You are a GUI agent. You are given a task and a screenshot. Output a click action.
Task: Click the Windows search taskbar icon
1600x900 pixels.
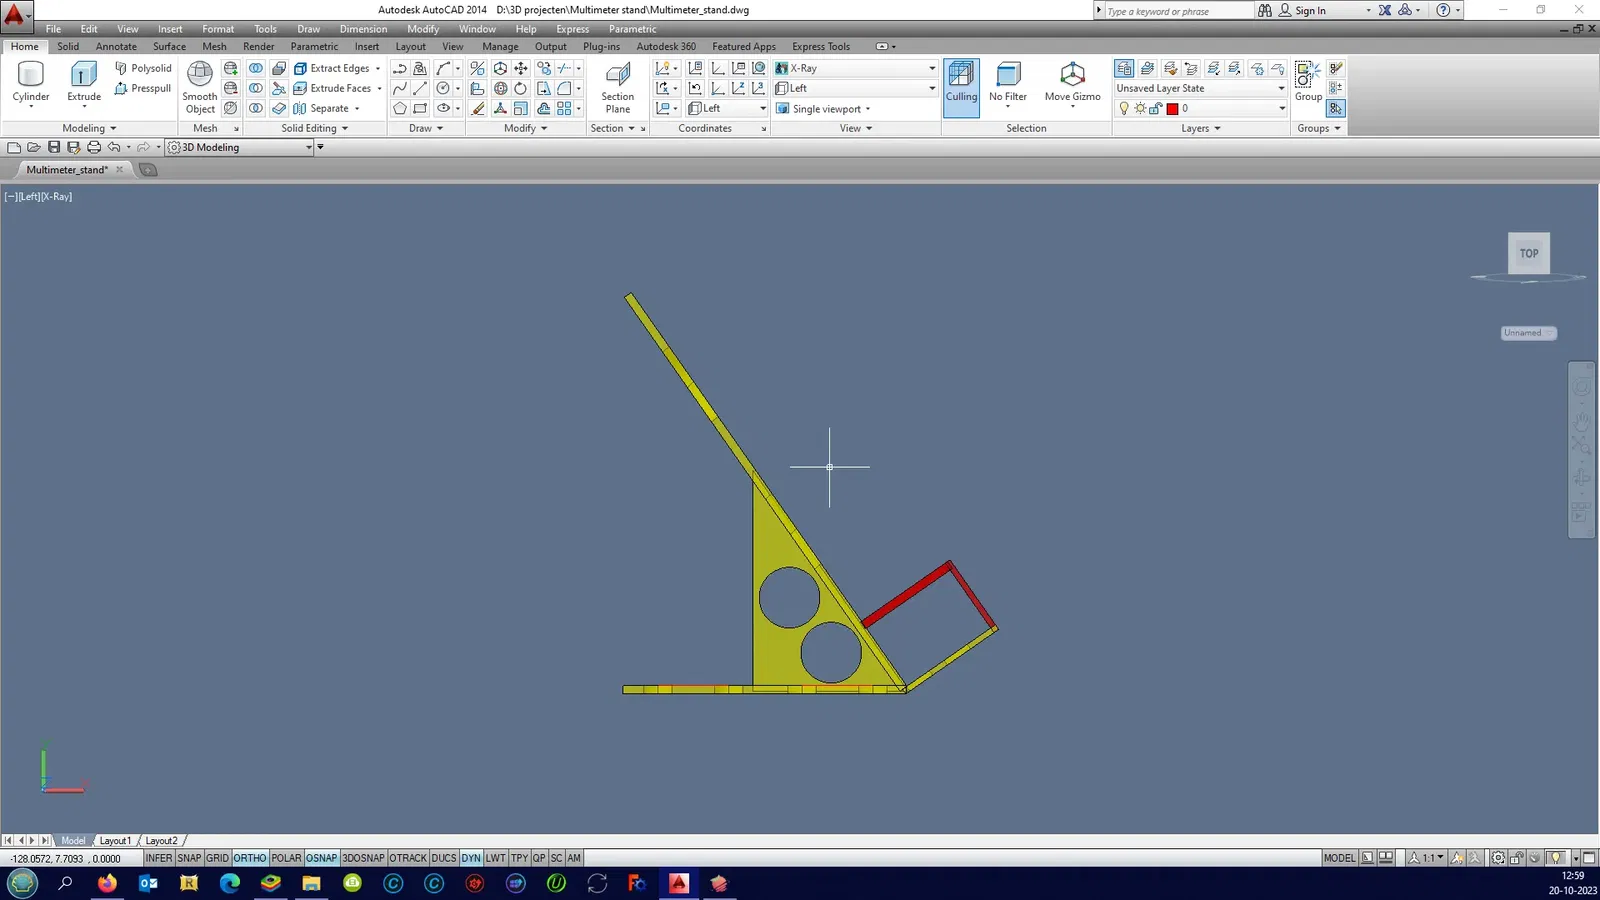point(65,883)
